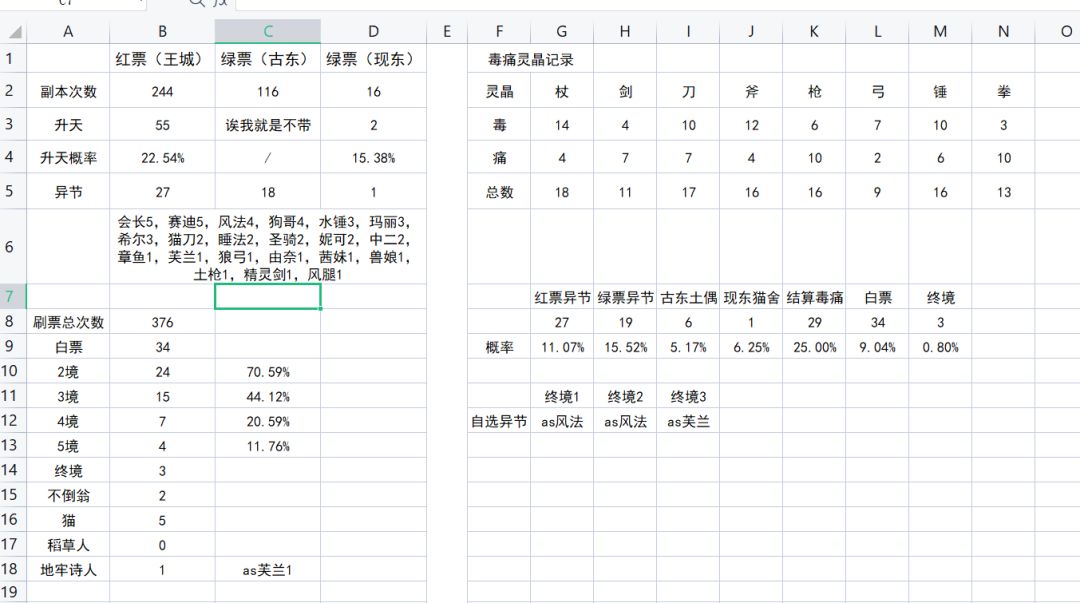Select the 副本次数 label cell
This screenshot has height=603, width=1080.
(68, 92)
